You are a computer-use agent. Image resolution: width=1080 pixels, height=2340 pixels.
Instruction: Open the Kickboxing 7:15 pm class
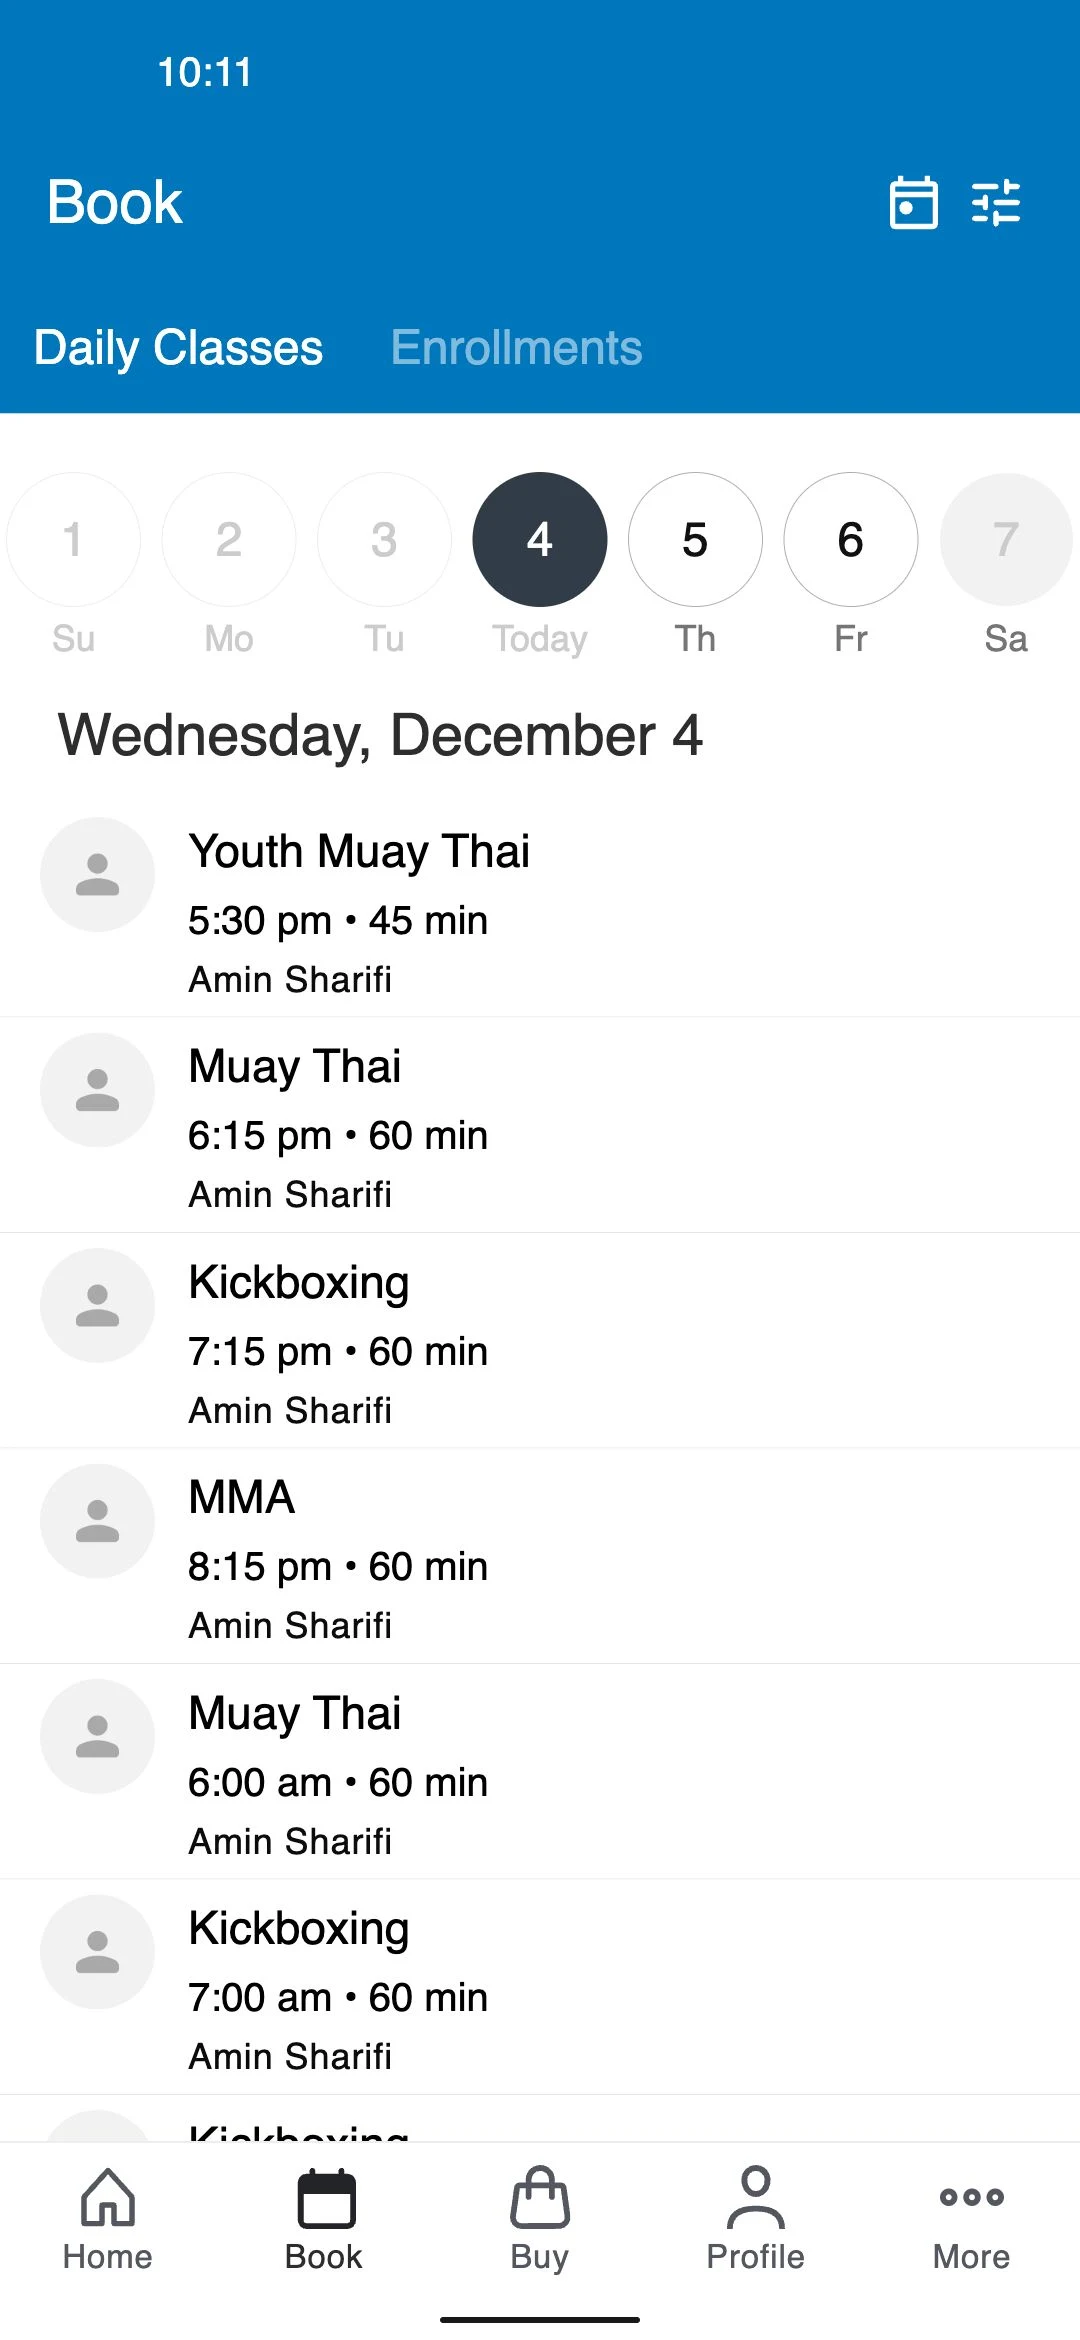(x=540, y=1341)
